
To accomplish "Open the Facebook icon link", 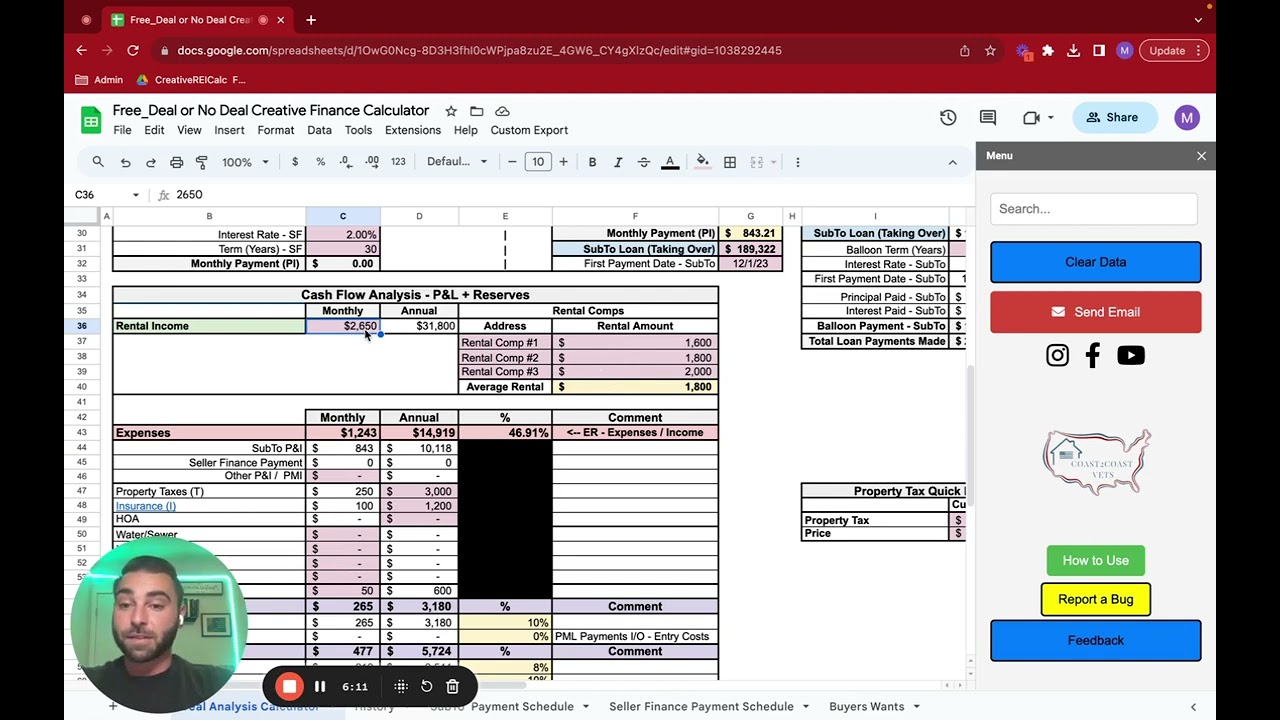I will 1093,355.
